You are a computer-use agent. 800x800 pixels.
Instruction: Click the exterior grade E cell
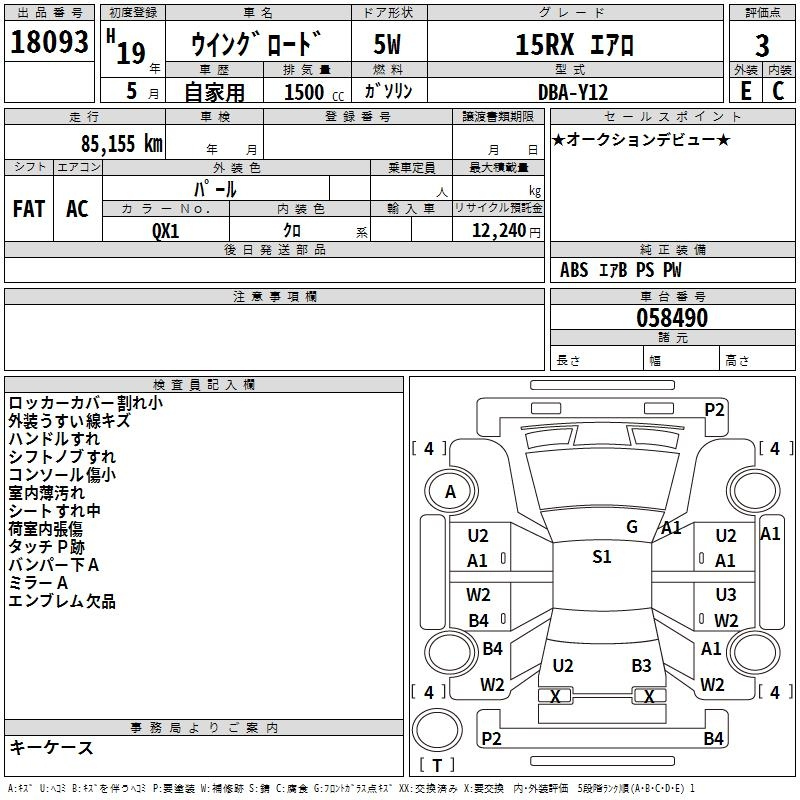tap(745, 90)
